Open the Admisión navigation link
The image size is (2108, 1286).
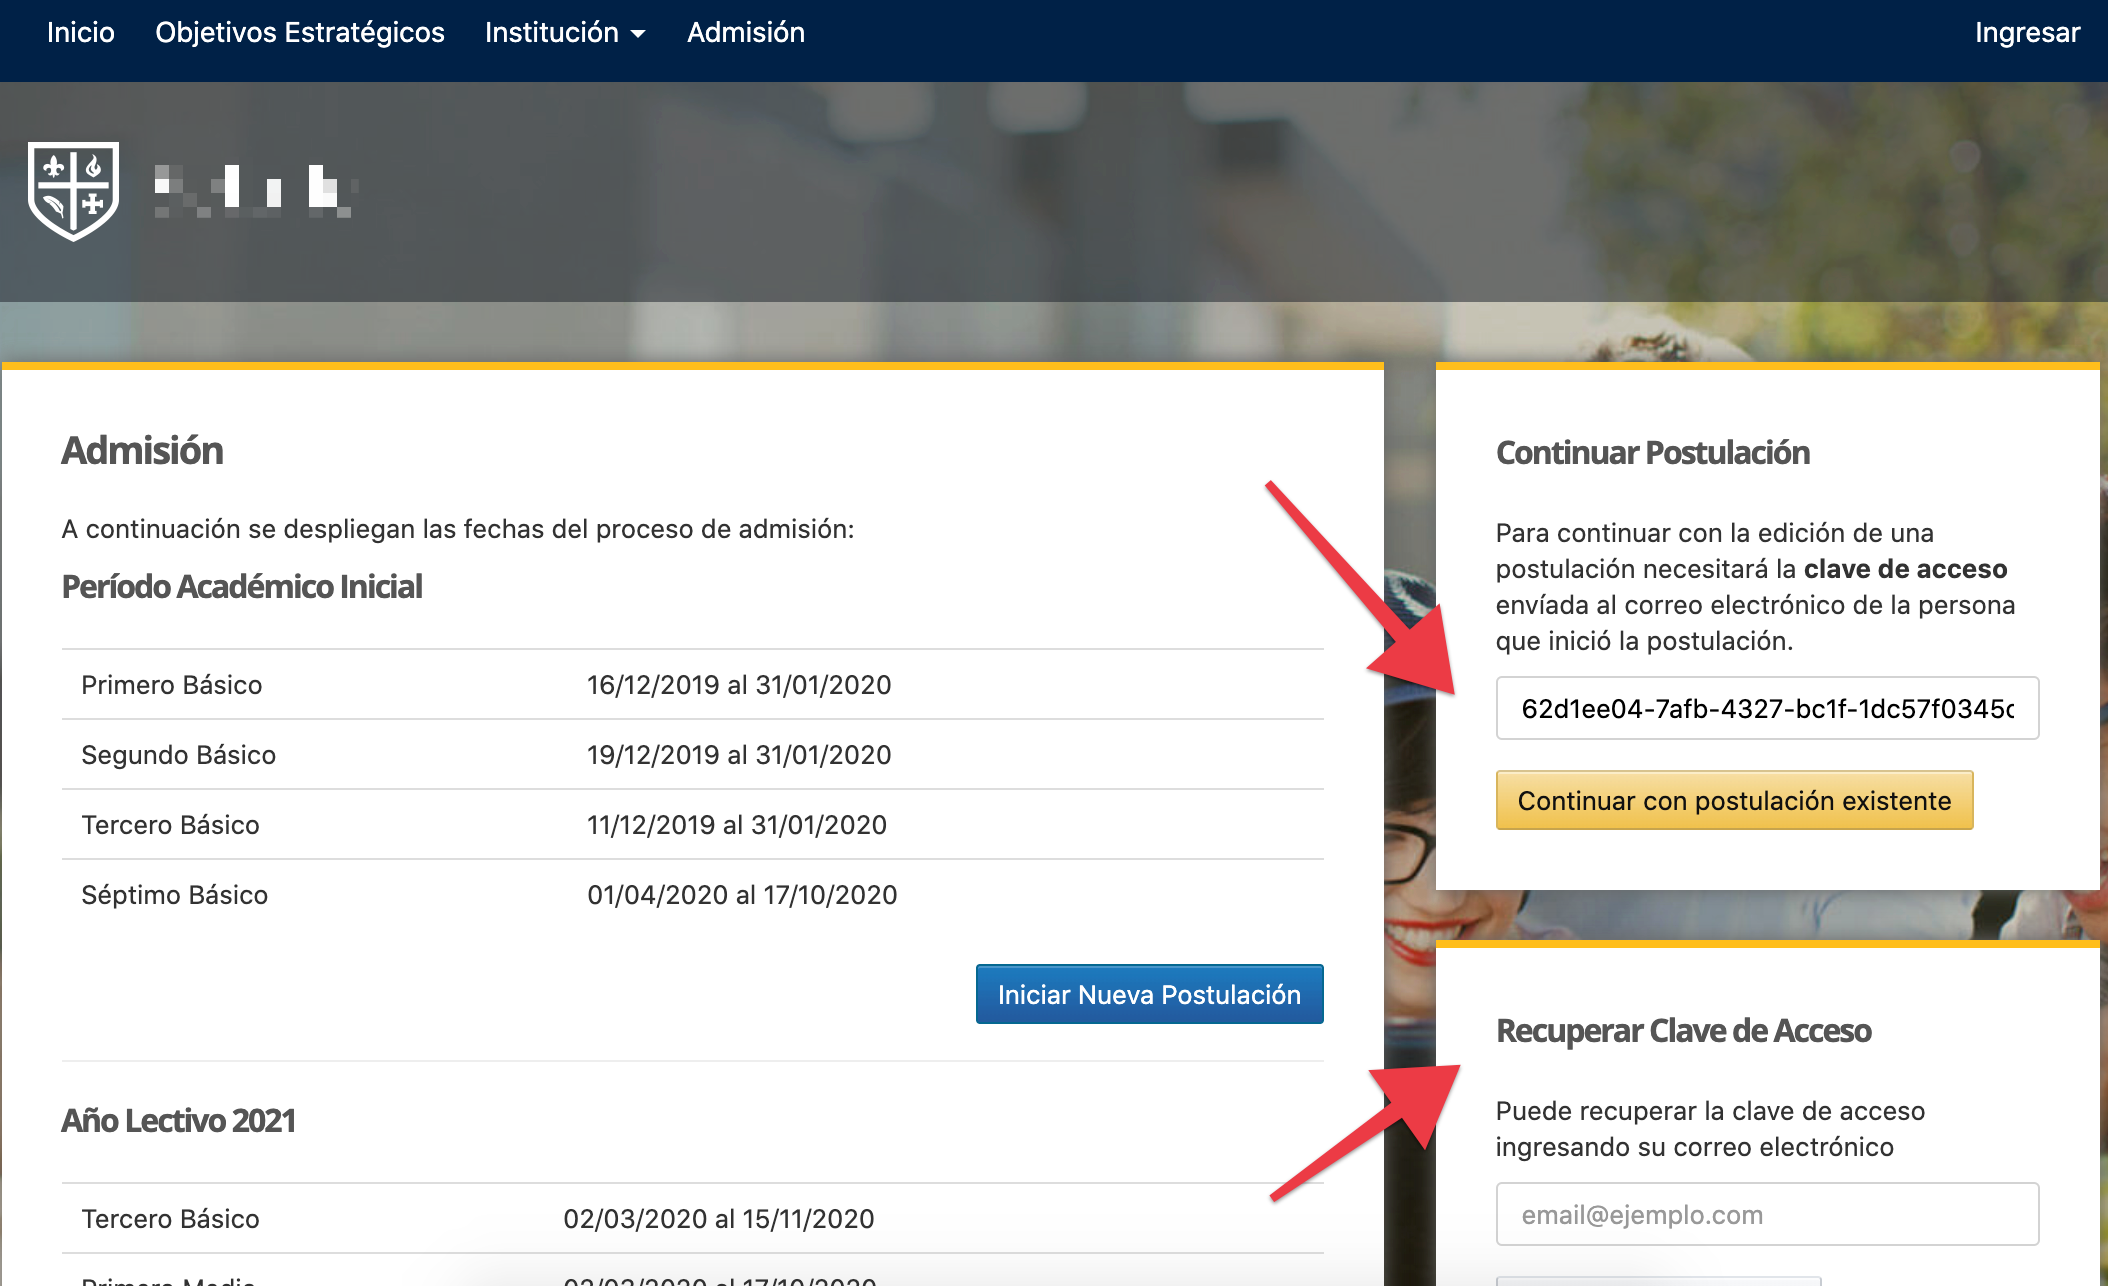[x=745, y=33]
